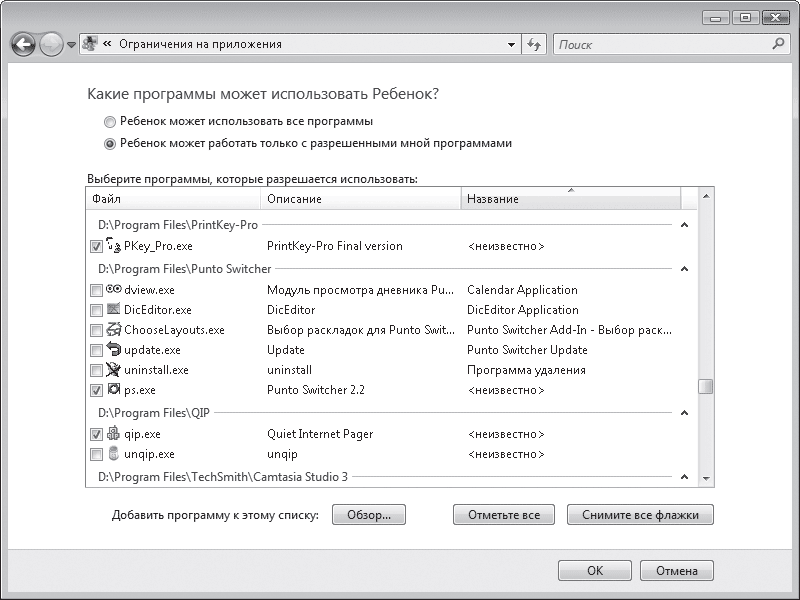Collapse the D:\Program Files\QIP group
This screenshot has height=600, width=800.
(x=684, y=413)
